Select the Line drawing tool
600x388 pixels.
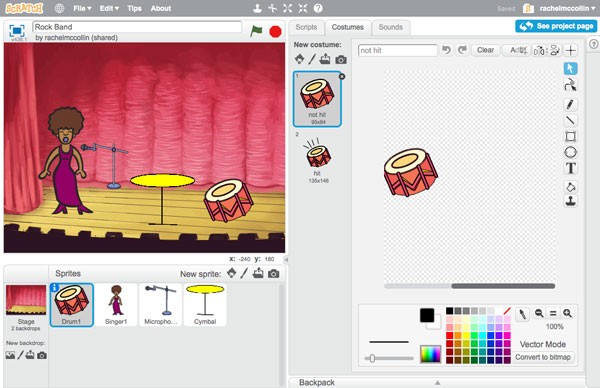point(570,120)
